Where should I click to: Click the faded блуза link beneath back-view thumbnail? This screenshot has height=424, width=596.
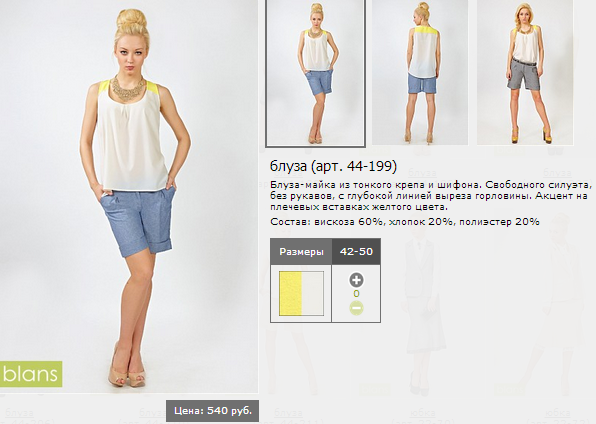pyautogui.click(x=422, y=173)
